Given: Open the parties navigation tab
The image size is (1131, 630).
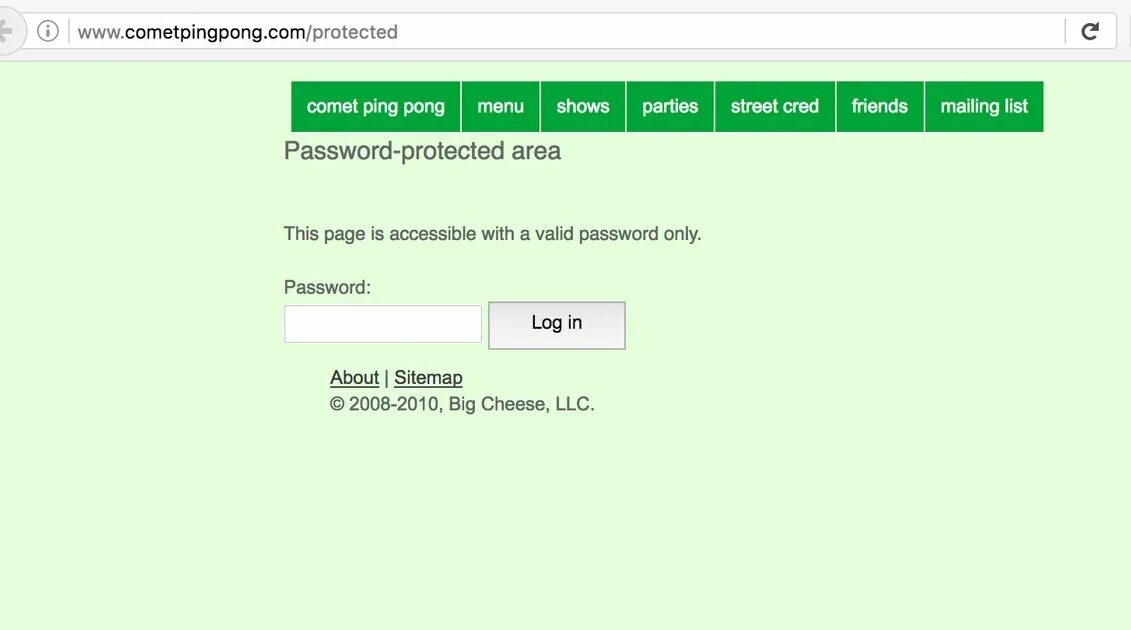Looking at the screenshot, I should coord(670,106).
